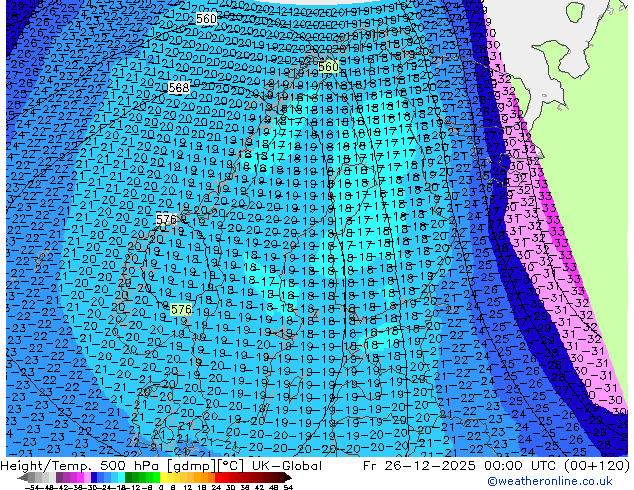This screenshot has height=490, width=634.
Task: Click the white 576 contour label
Action: coord(167,219)
